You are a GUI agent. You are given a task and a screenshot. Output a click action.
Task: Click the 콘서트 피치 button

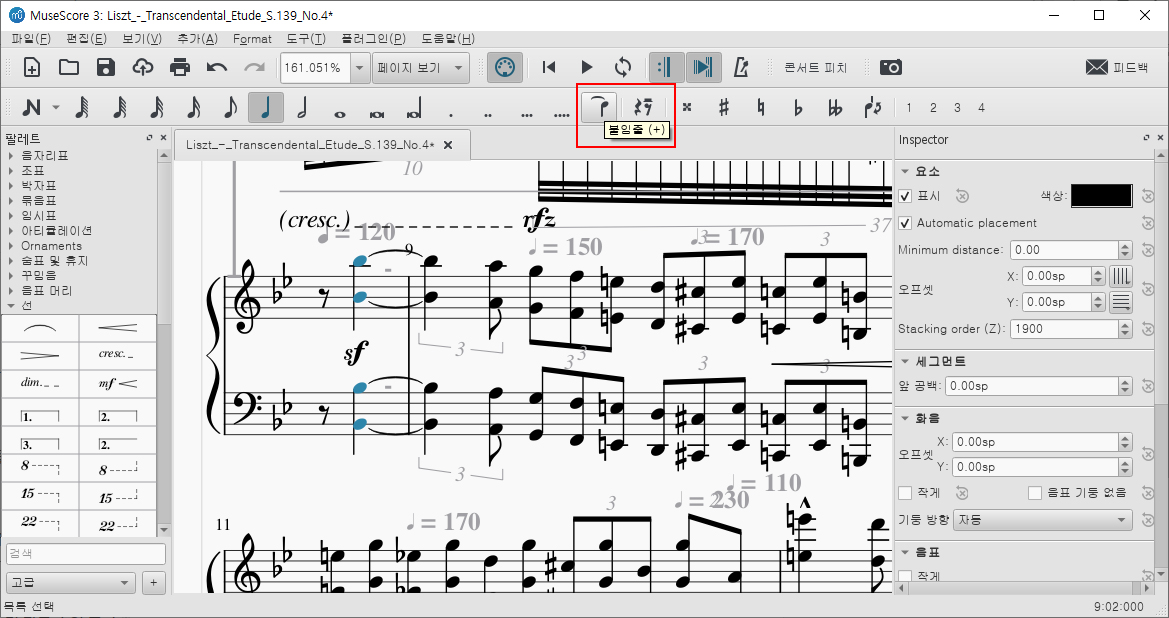816,68
